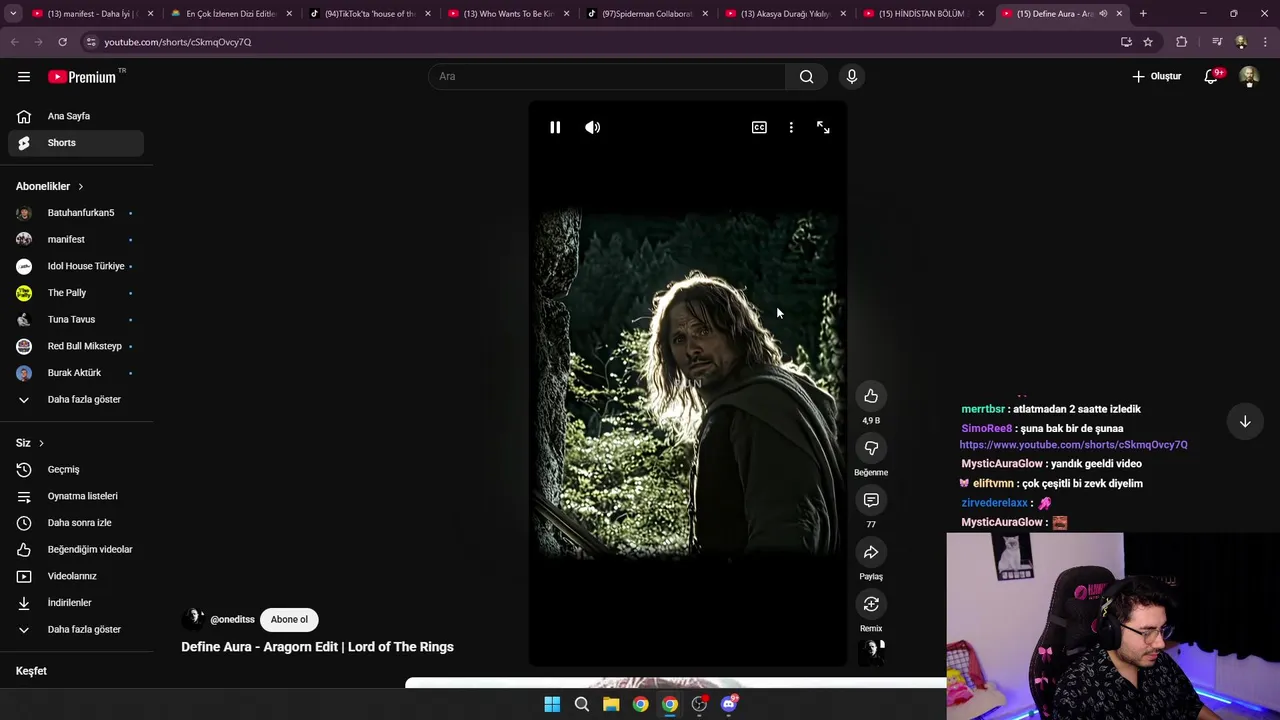Screen dimensions: 1280x720
Task: Switch to En Çok İzlenen Dizi tab
Action: (231, 14)
